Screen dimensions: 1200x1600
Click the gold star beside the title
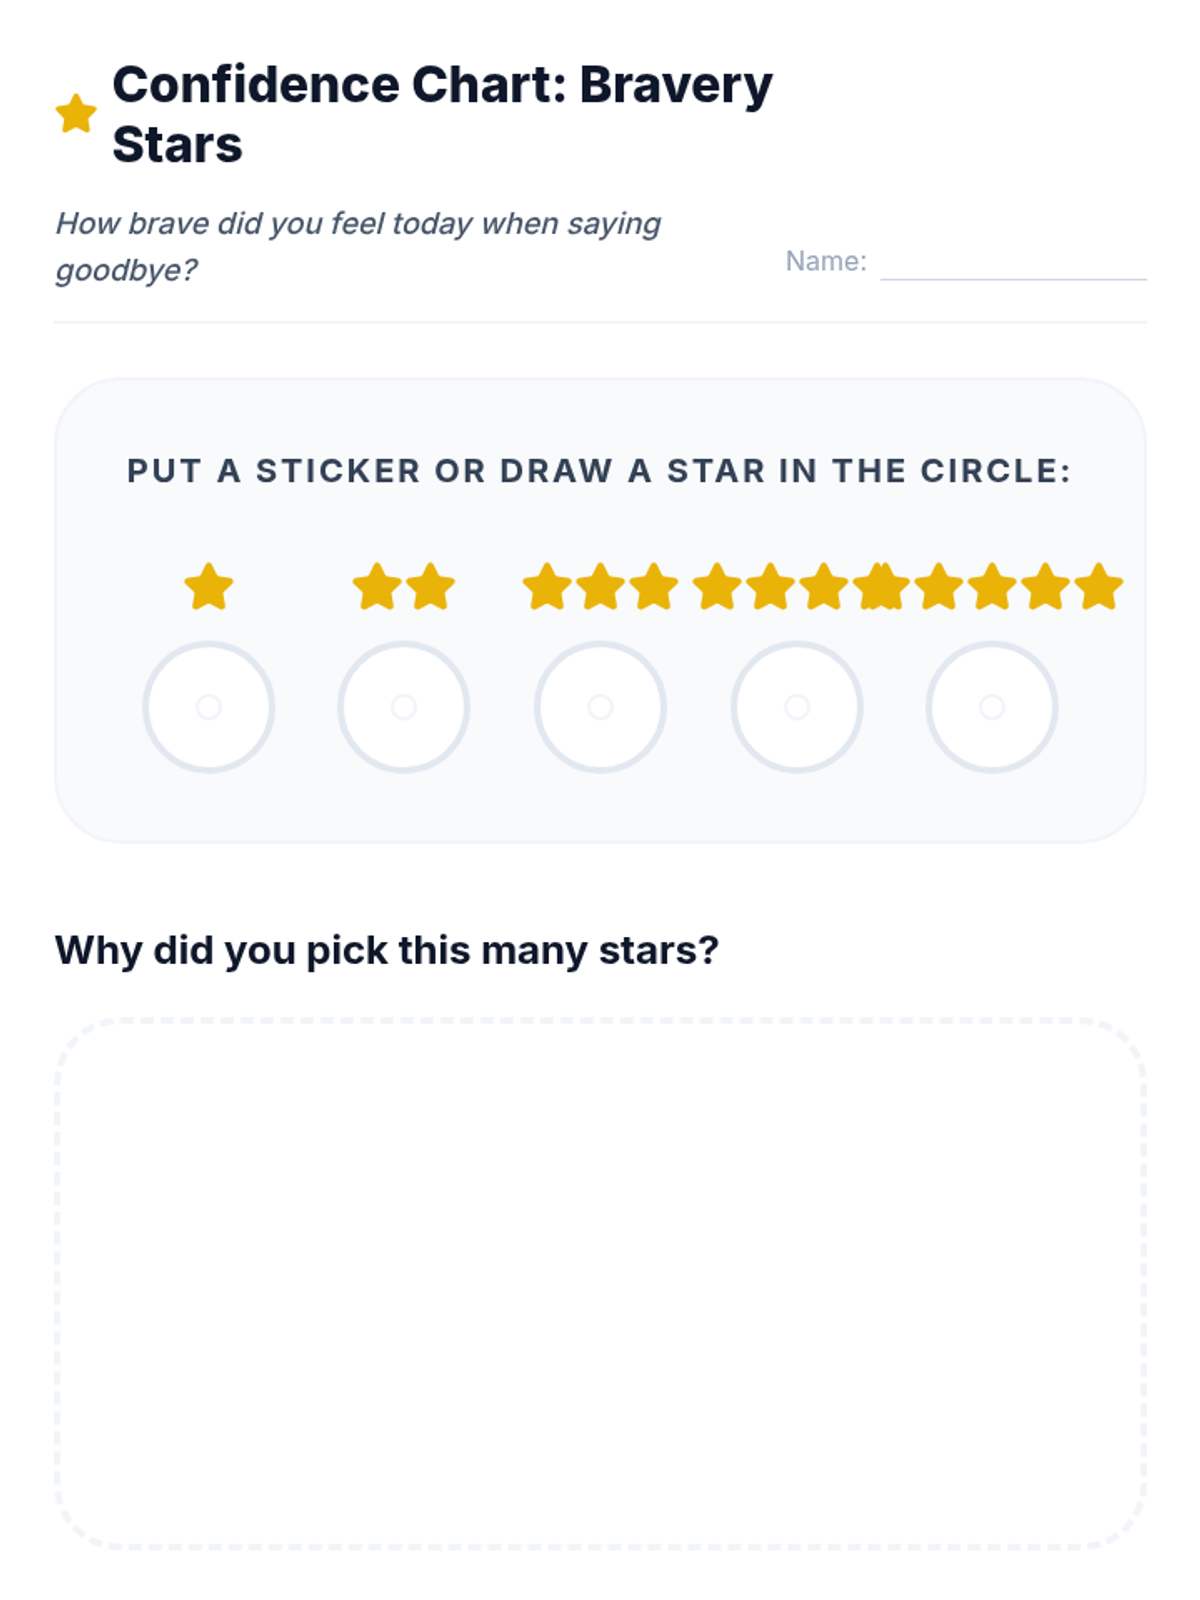[76, 114]
